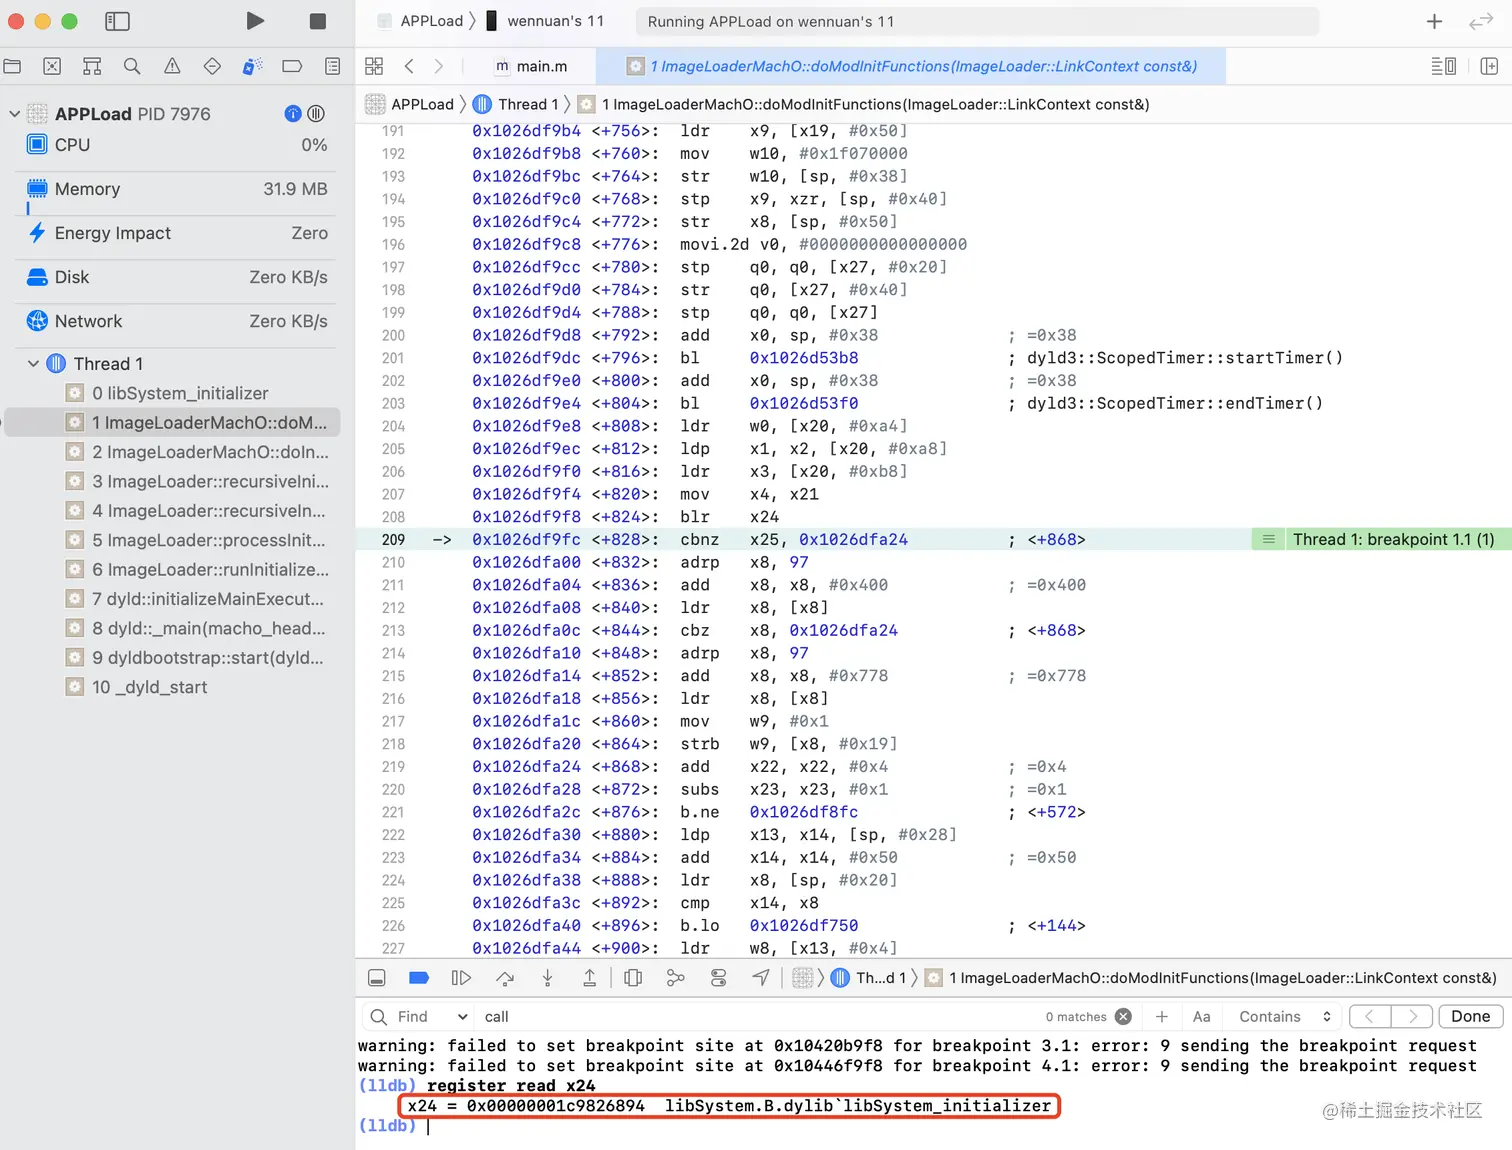Click line number 209 in the gutter
Screen dimensions: 1512x1150
393,540
